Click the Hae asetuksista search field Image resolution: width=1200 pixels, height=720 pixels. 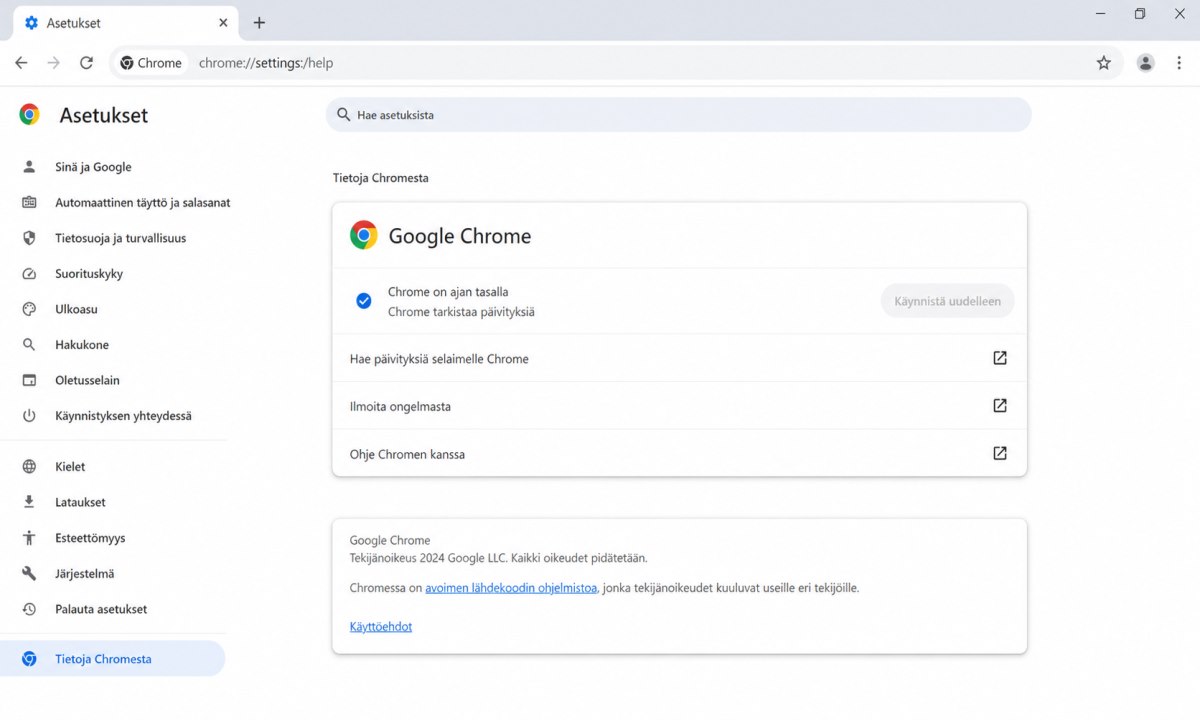[678, 115]
